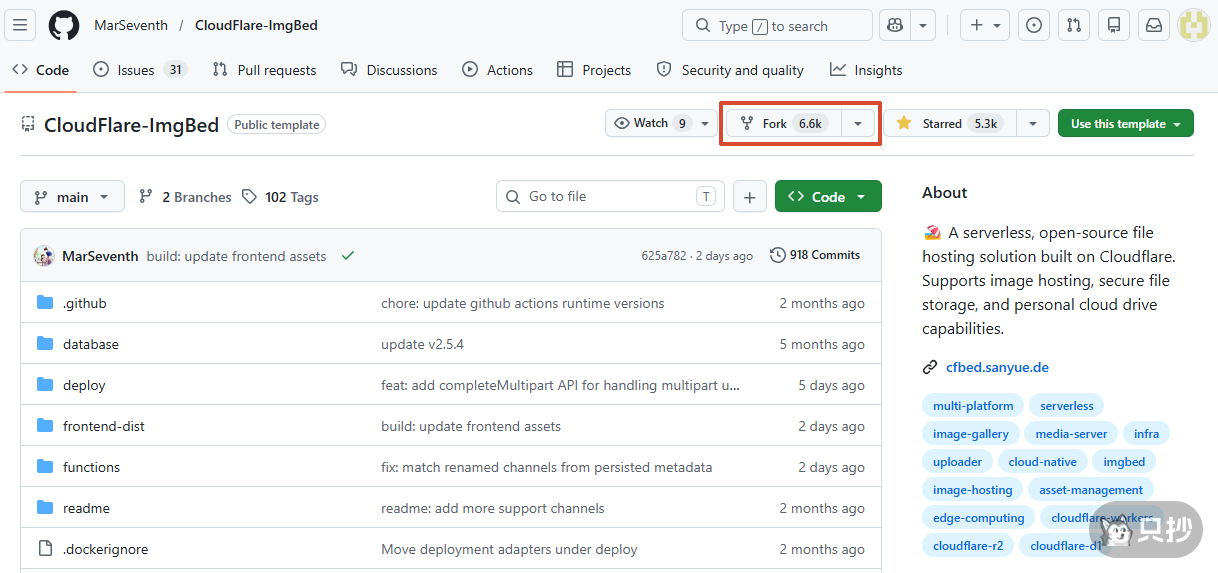
Task: Select the media-server topic tag
Action: (1071, 434)
